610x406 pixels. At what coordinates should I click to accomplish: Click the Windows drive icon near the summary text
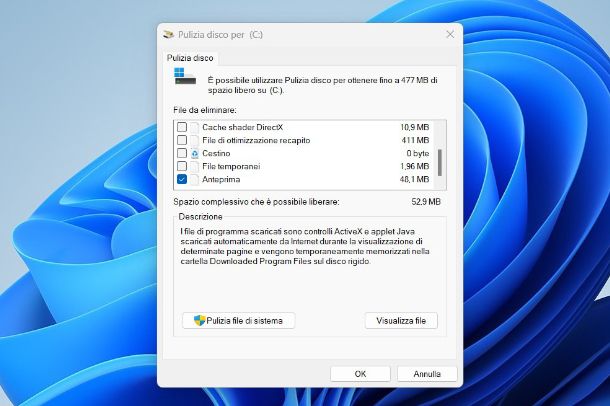[x=185, y=76]
